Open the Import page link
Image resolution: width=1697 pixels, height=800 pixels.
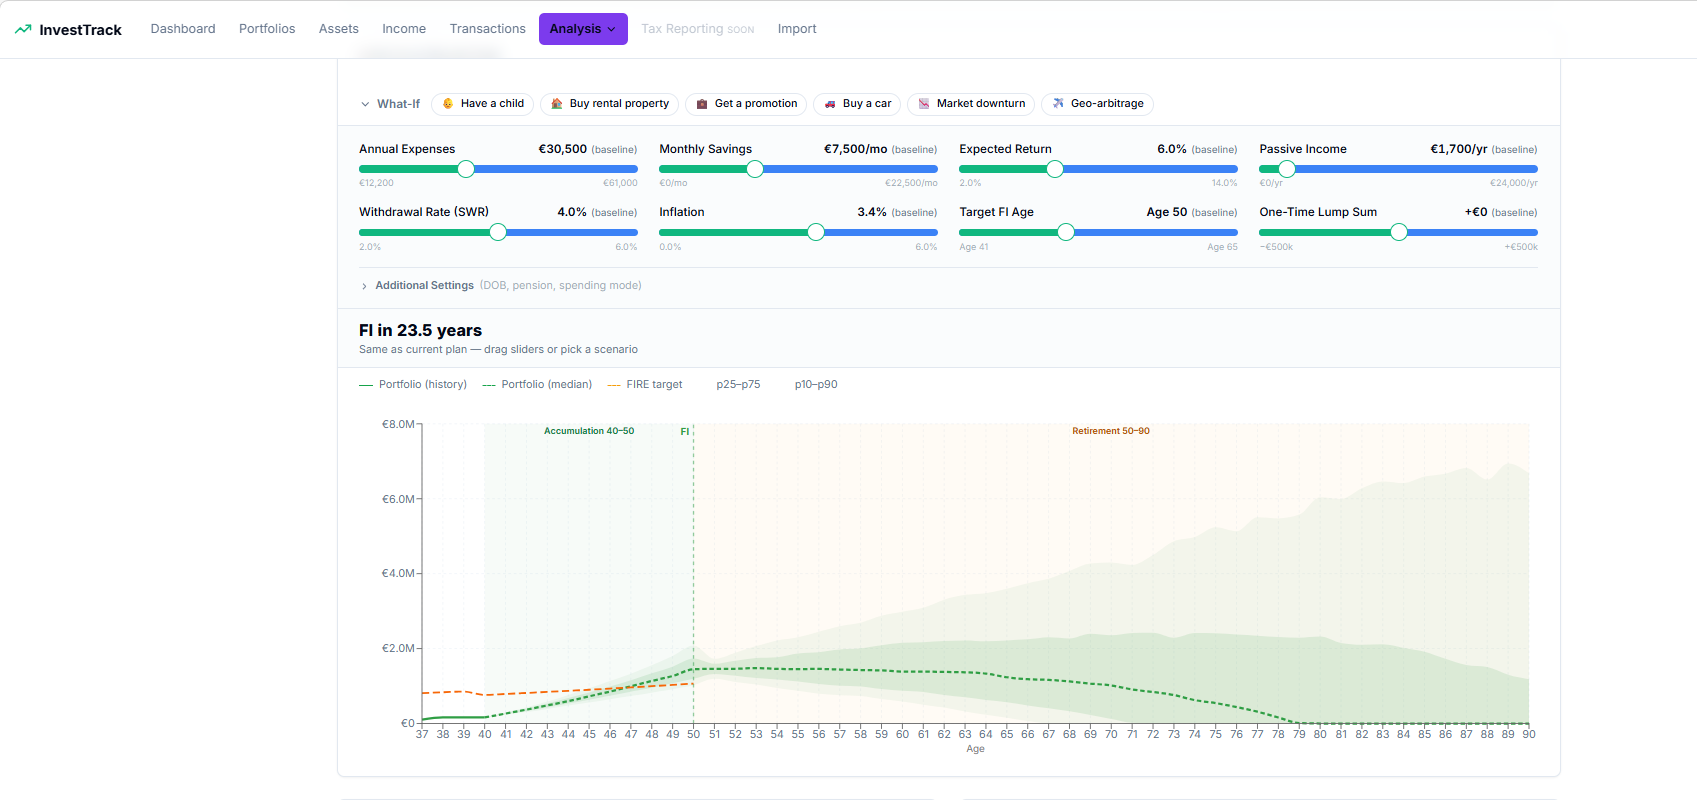click(x=797, y=29)
